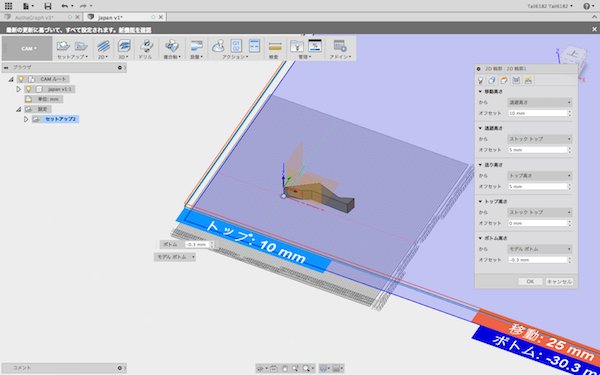Switch to the AuthaGraph v3 tab
The image size is (600, 375).
point(34,17)
